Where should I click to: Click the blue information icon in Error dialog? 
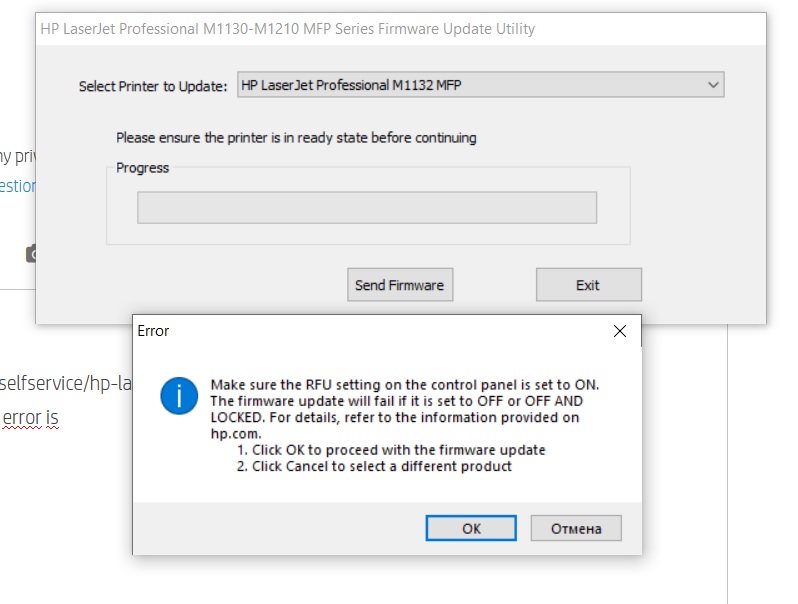(x=180, y=397)
